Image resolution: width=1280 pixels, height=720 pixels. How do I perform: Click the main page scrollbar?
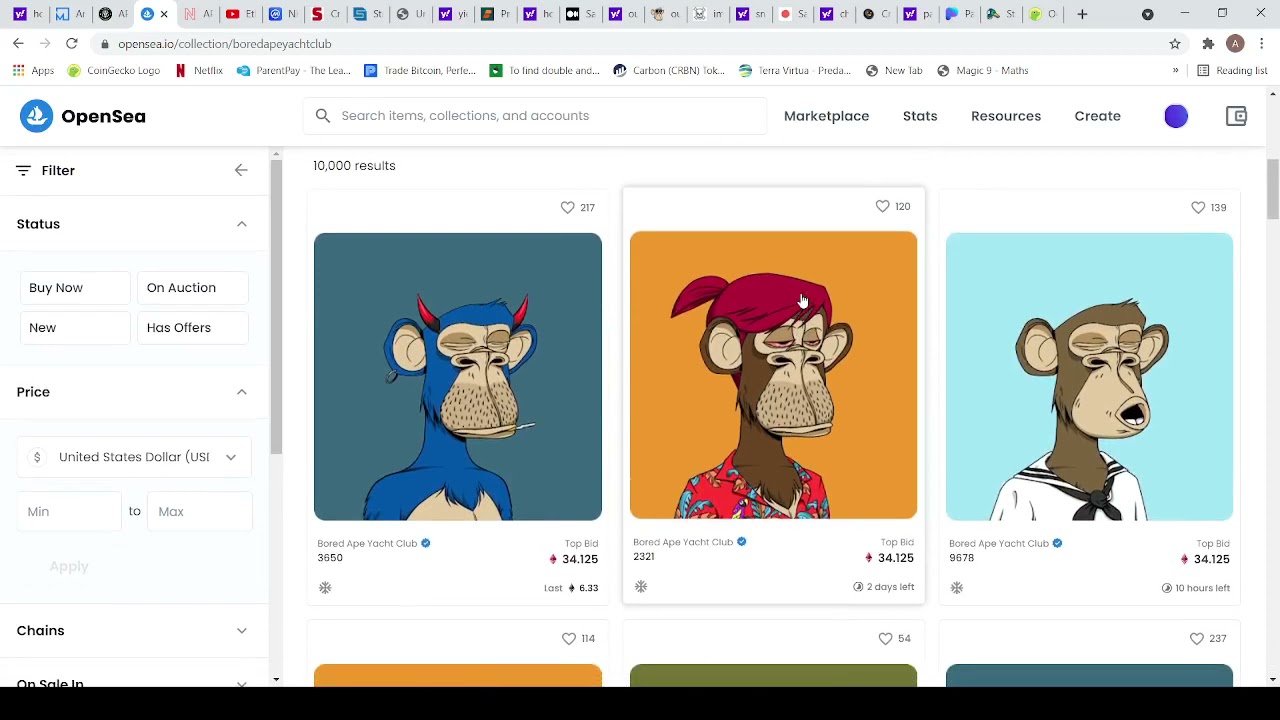point(1272,187)
